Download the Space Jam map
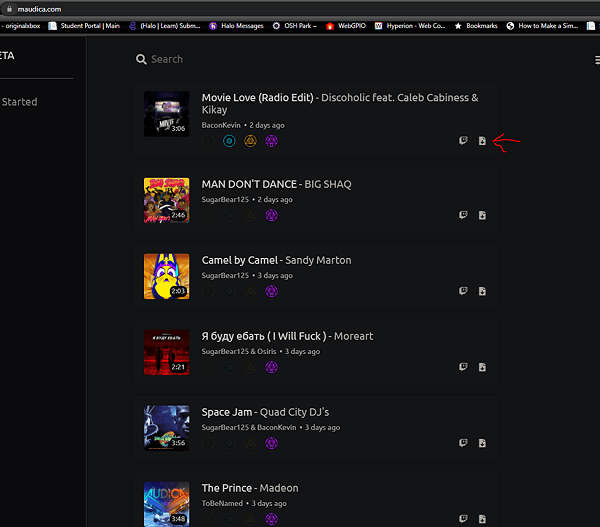Image resolution: width=600 pixels, height=527 pixels. tap(482, 443)
